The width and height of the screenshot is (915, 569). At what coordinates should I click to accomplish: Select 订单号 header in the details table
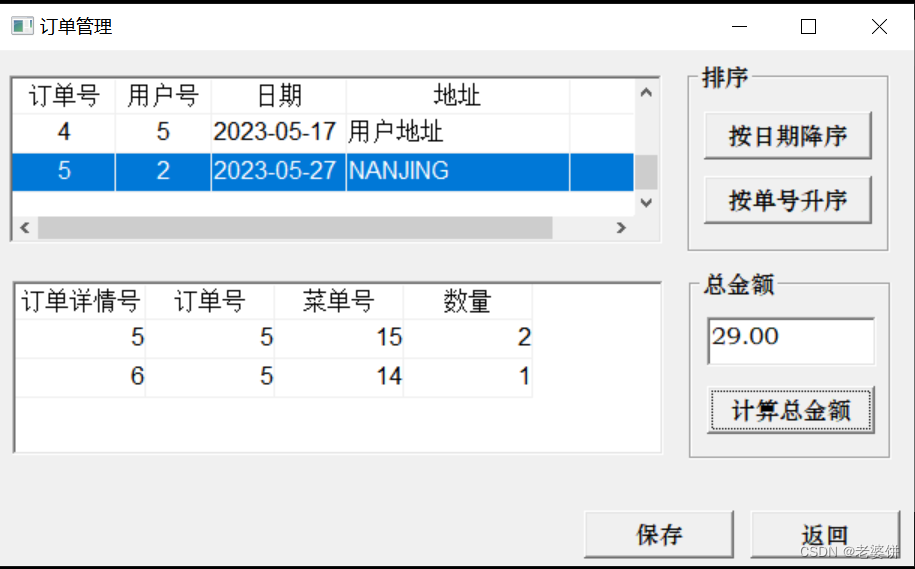[209, 302]
